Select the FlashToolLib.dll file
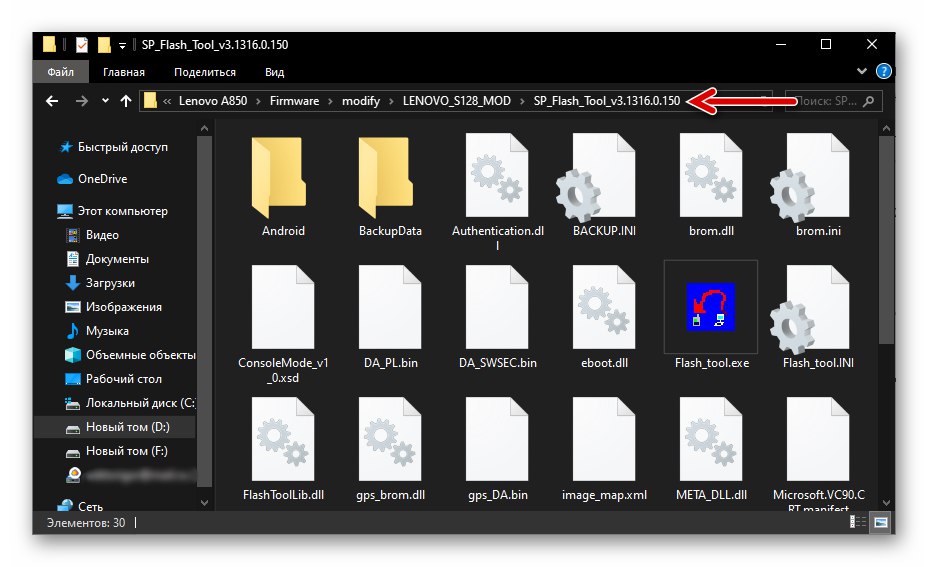928x567 pixels. click(283, 450)
